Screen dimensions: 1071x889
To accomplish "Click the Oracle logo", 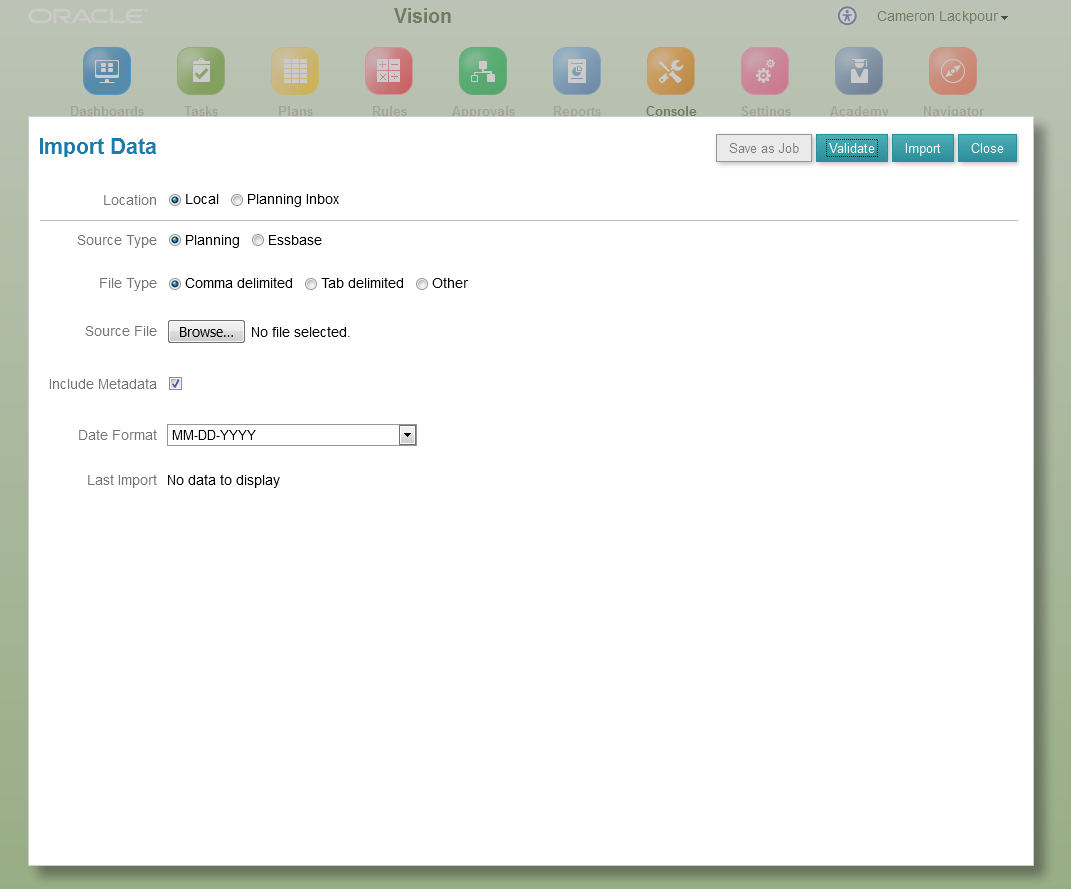I will pos(87,16).
